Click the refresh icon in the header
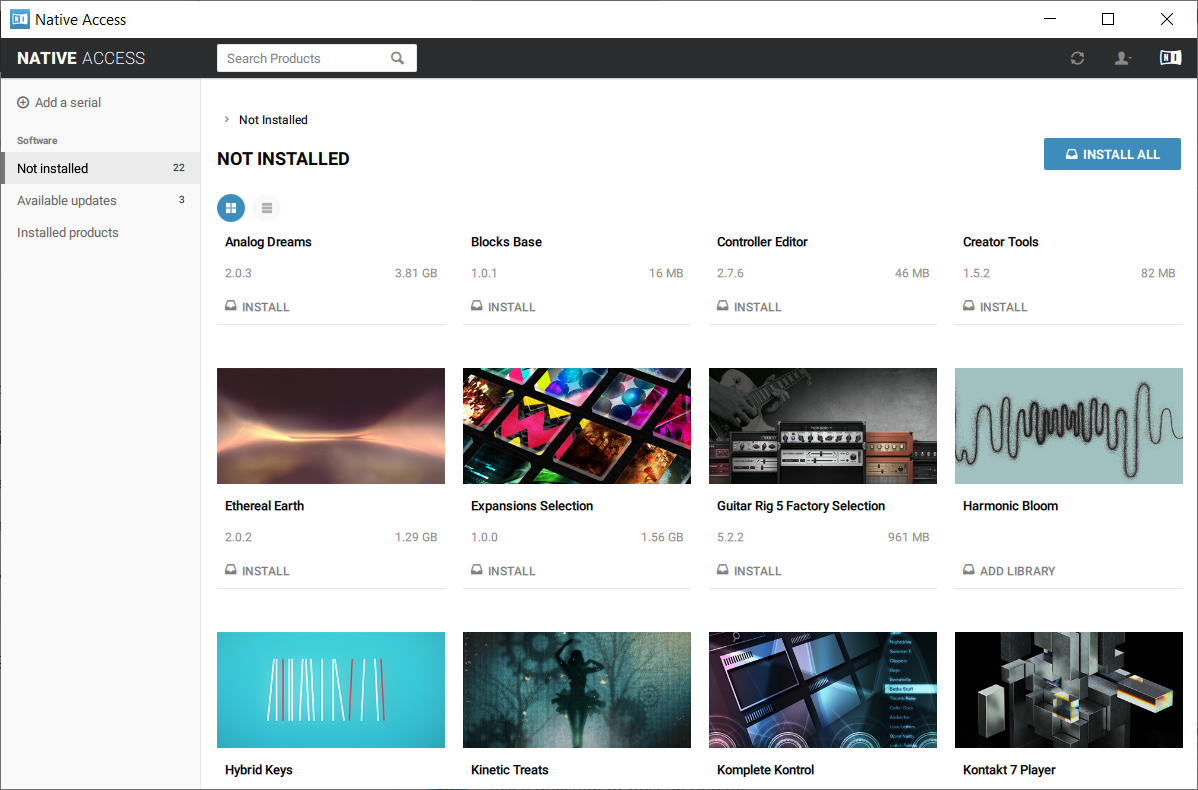This screenshot has width=1198, height=790. pos(1077,58)
